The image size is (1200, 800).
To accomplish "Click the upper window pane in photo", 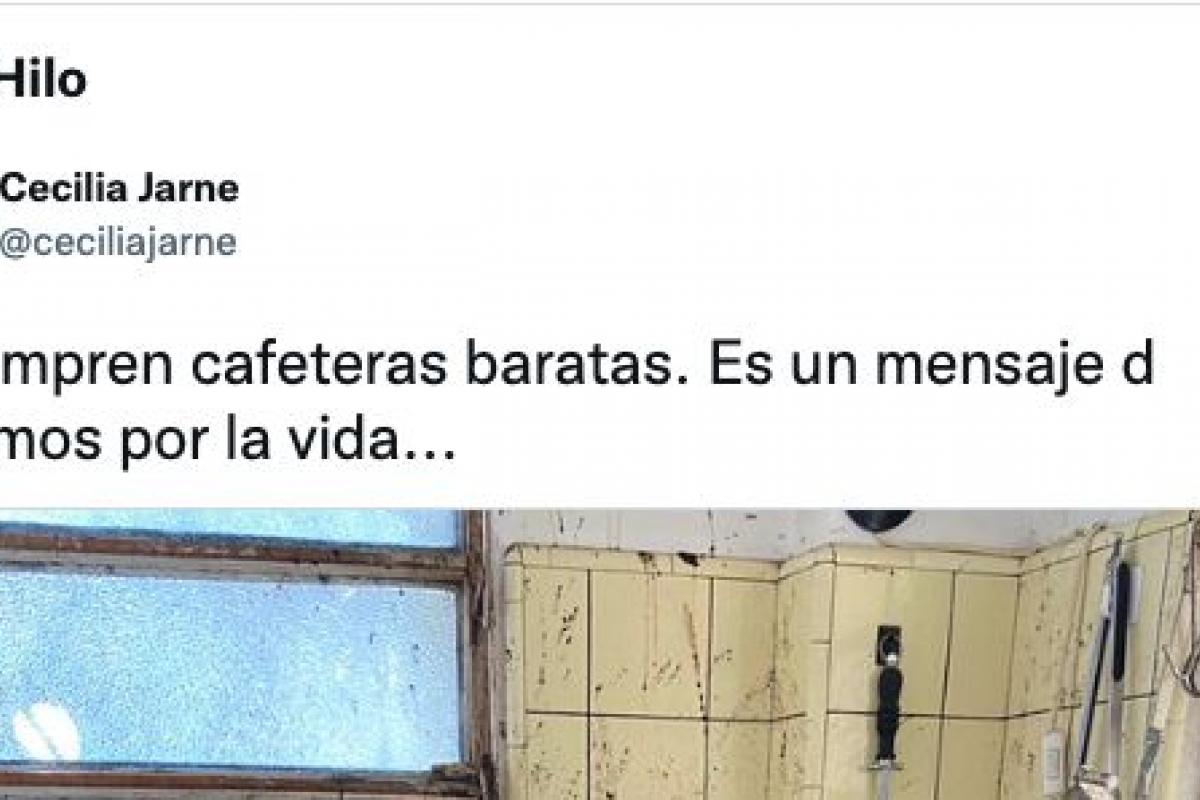I will (x=230, y=527).
